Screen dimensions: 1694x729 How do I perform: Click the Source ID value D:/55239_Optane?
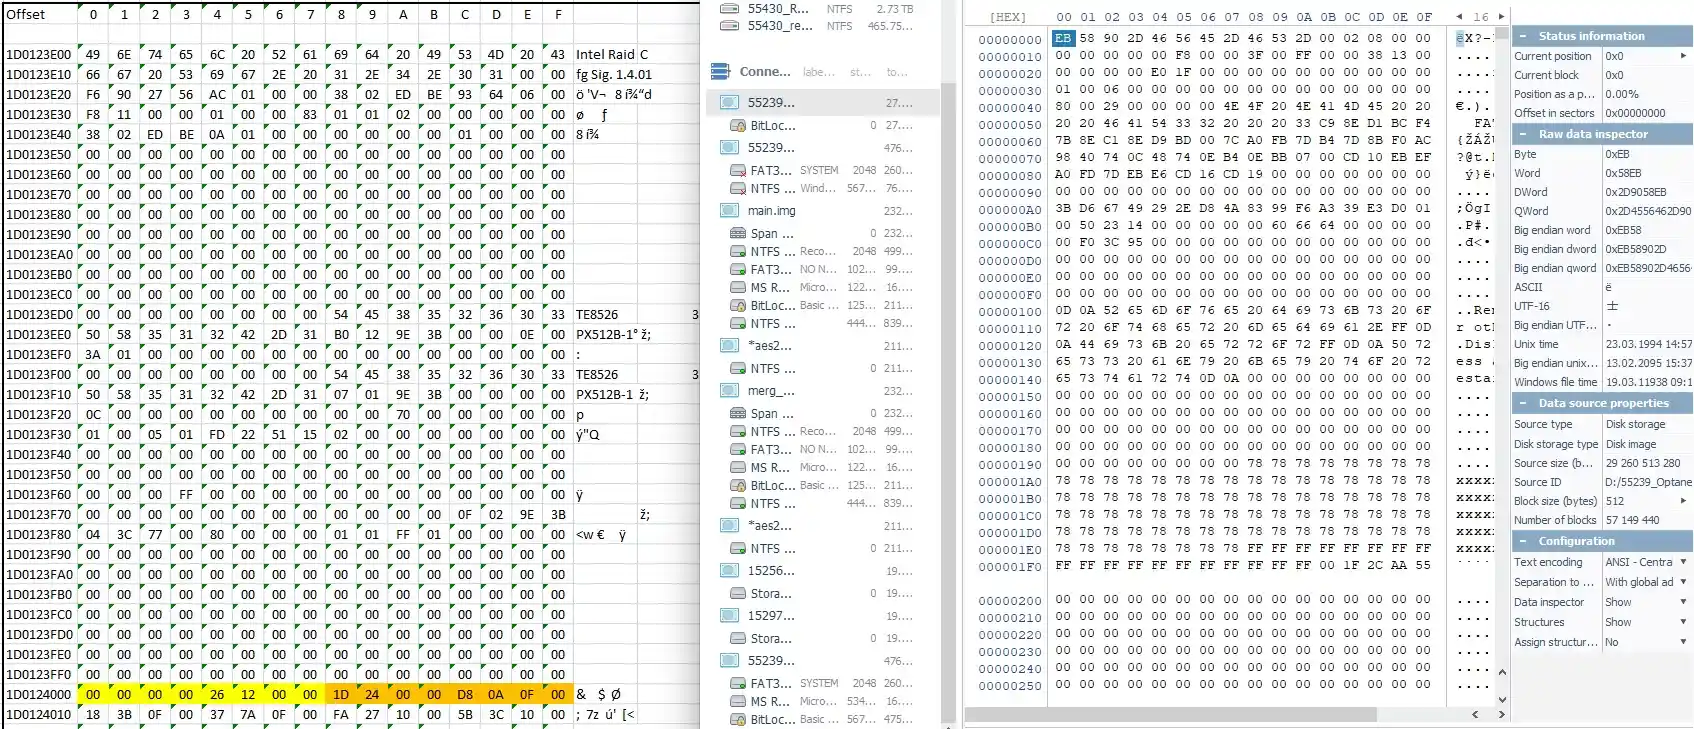click(1648, 482)
